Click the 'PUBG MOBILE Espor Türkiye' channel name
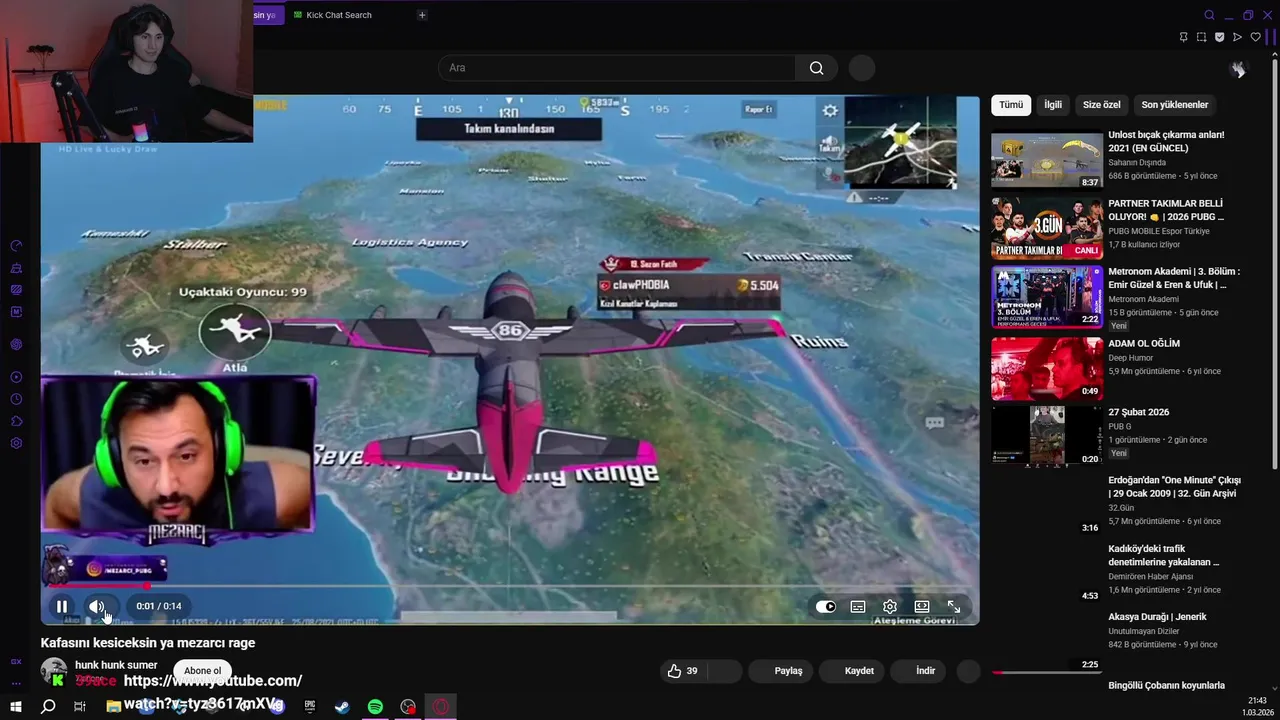The image size is (1280, 720). pos(1159,231)
